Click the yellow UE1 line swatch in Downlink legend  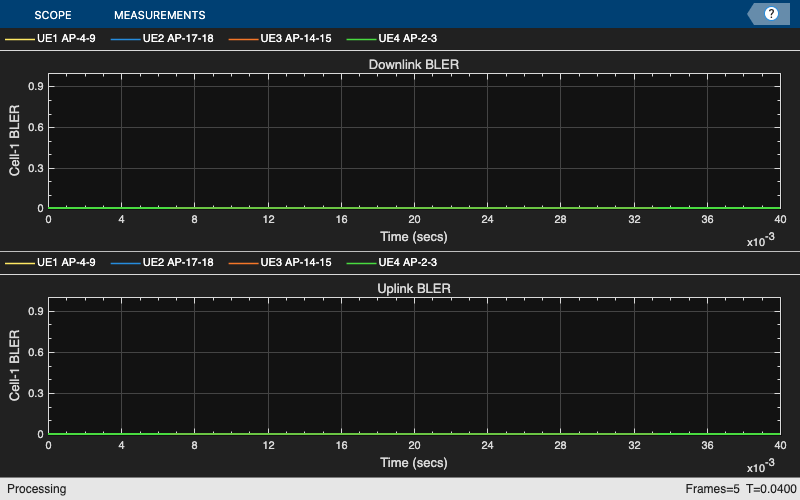(x=20, y=39)
